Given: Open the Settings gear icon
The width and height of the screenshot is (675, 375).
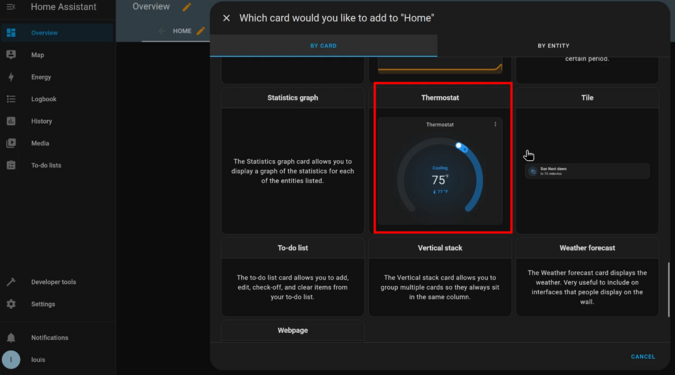Looking at the screenshot, I should 11,304.
